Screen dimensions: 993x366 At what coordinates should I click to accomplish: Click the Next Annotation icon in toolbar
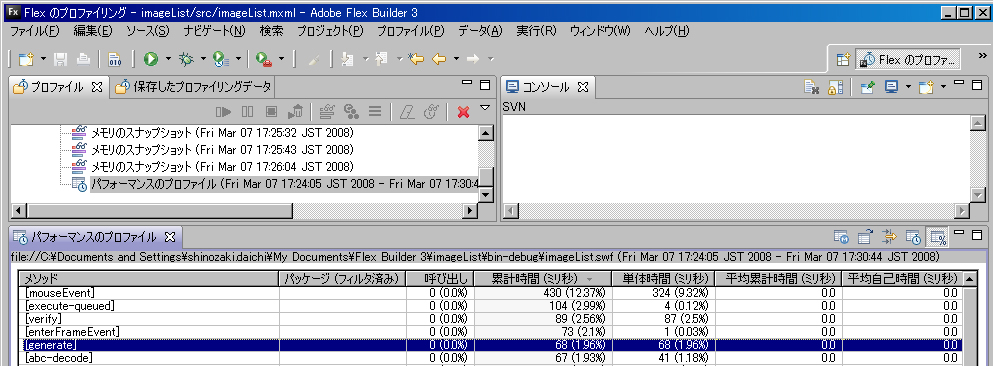coord(347,59)
